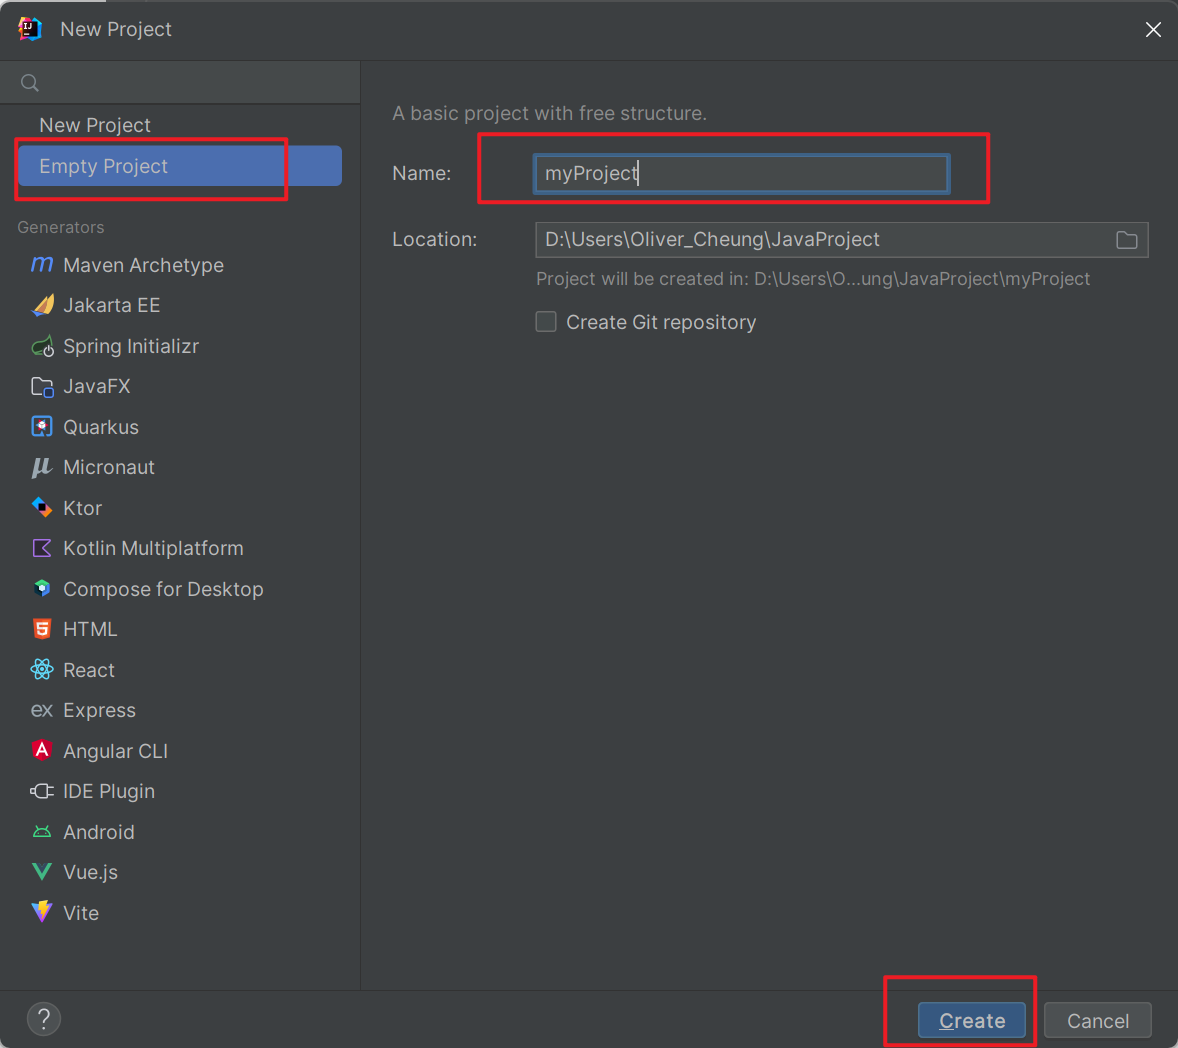Select Compose for Desktop label

pos(163,589)
